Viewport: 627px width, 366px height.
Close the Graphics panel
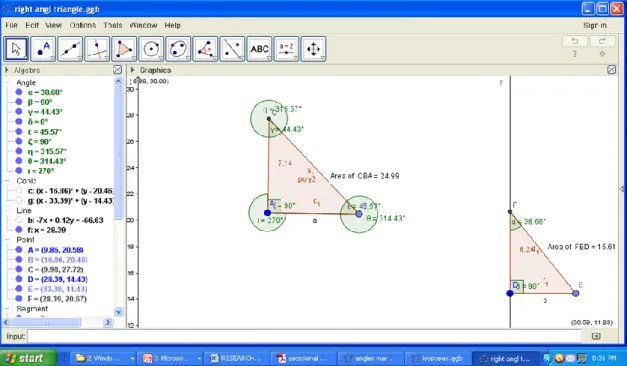[611, 70]
